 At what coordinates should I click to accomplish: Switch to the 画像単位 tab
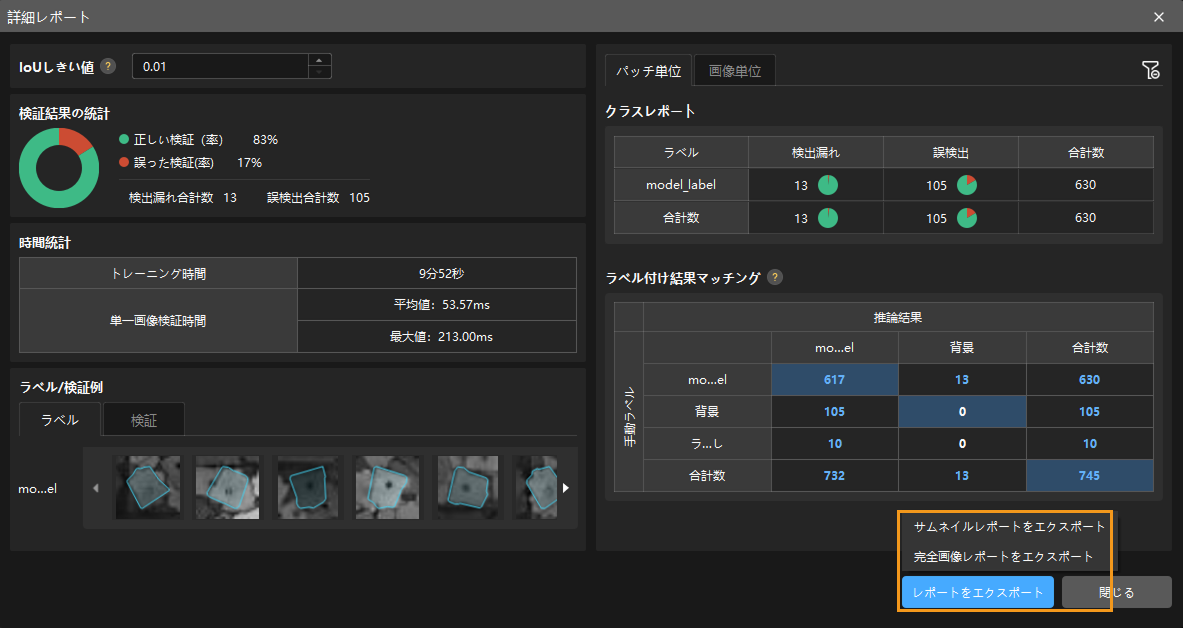pyautogui.click(x=735, y=71)
